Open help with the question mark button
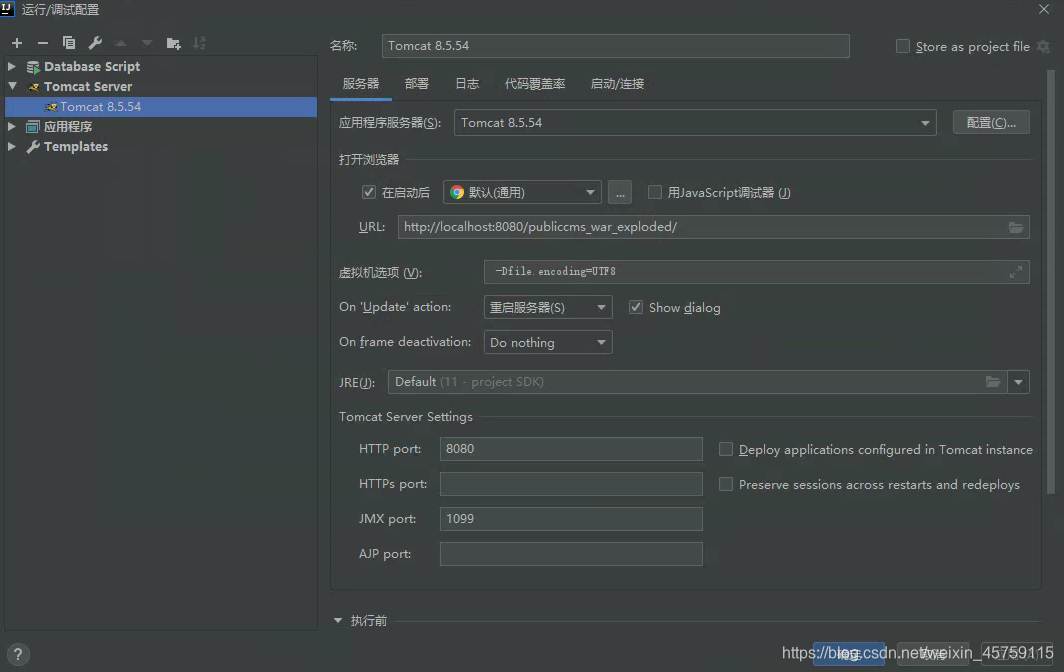Viewport: 1064px width, 672px height. pyautogui.click(x=18, y=654)
